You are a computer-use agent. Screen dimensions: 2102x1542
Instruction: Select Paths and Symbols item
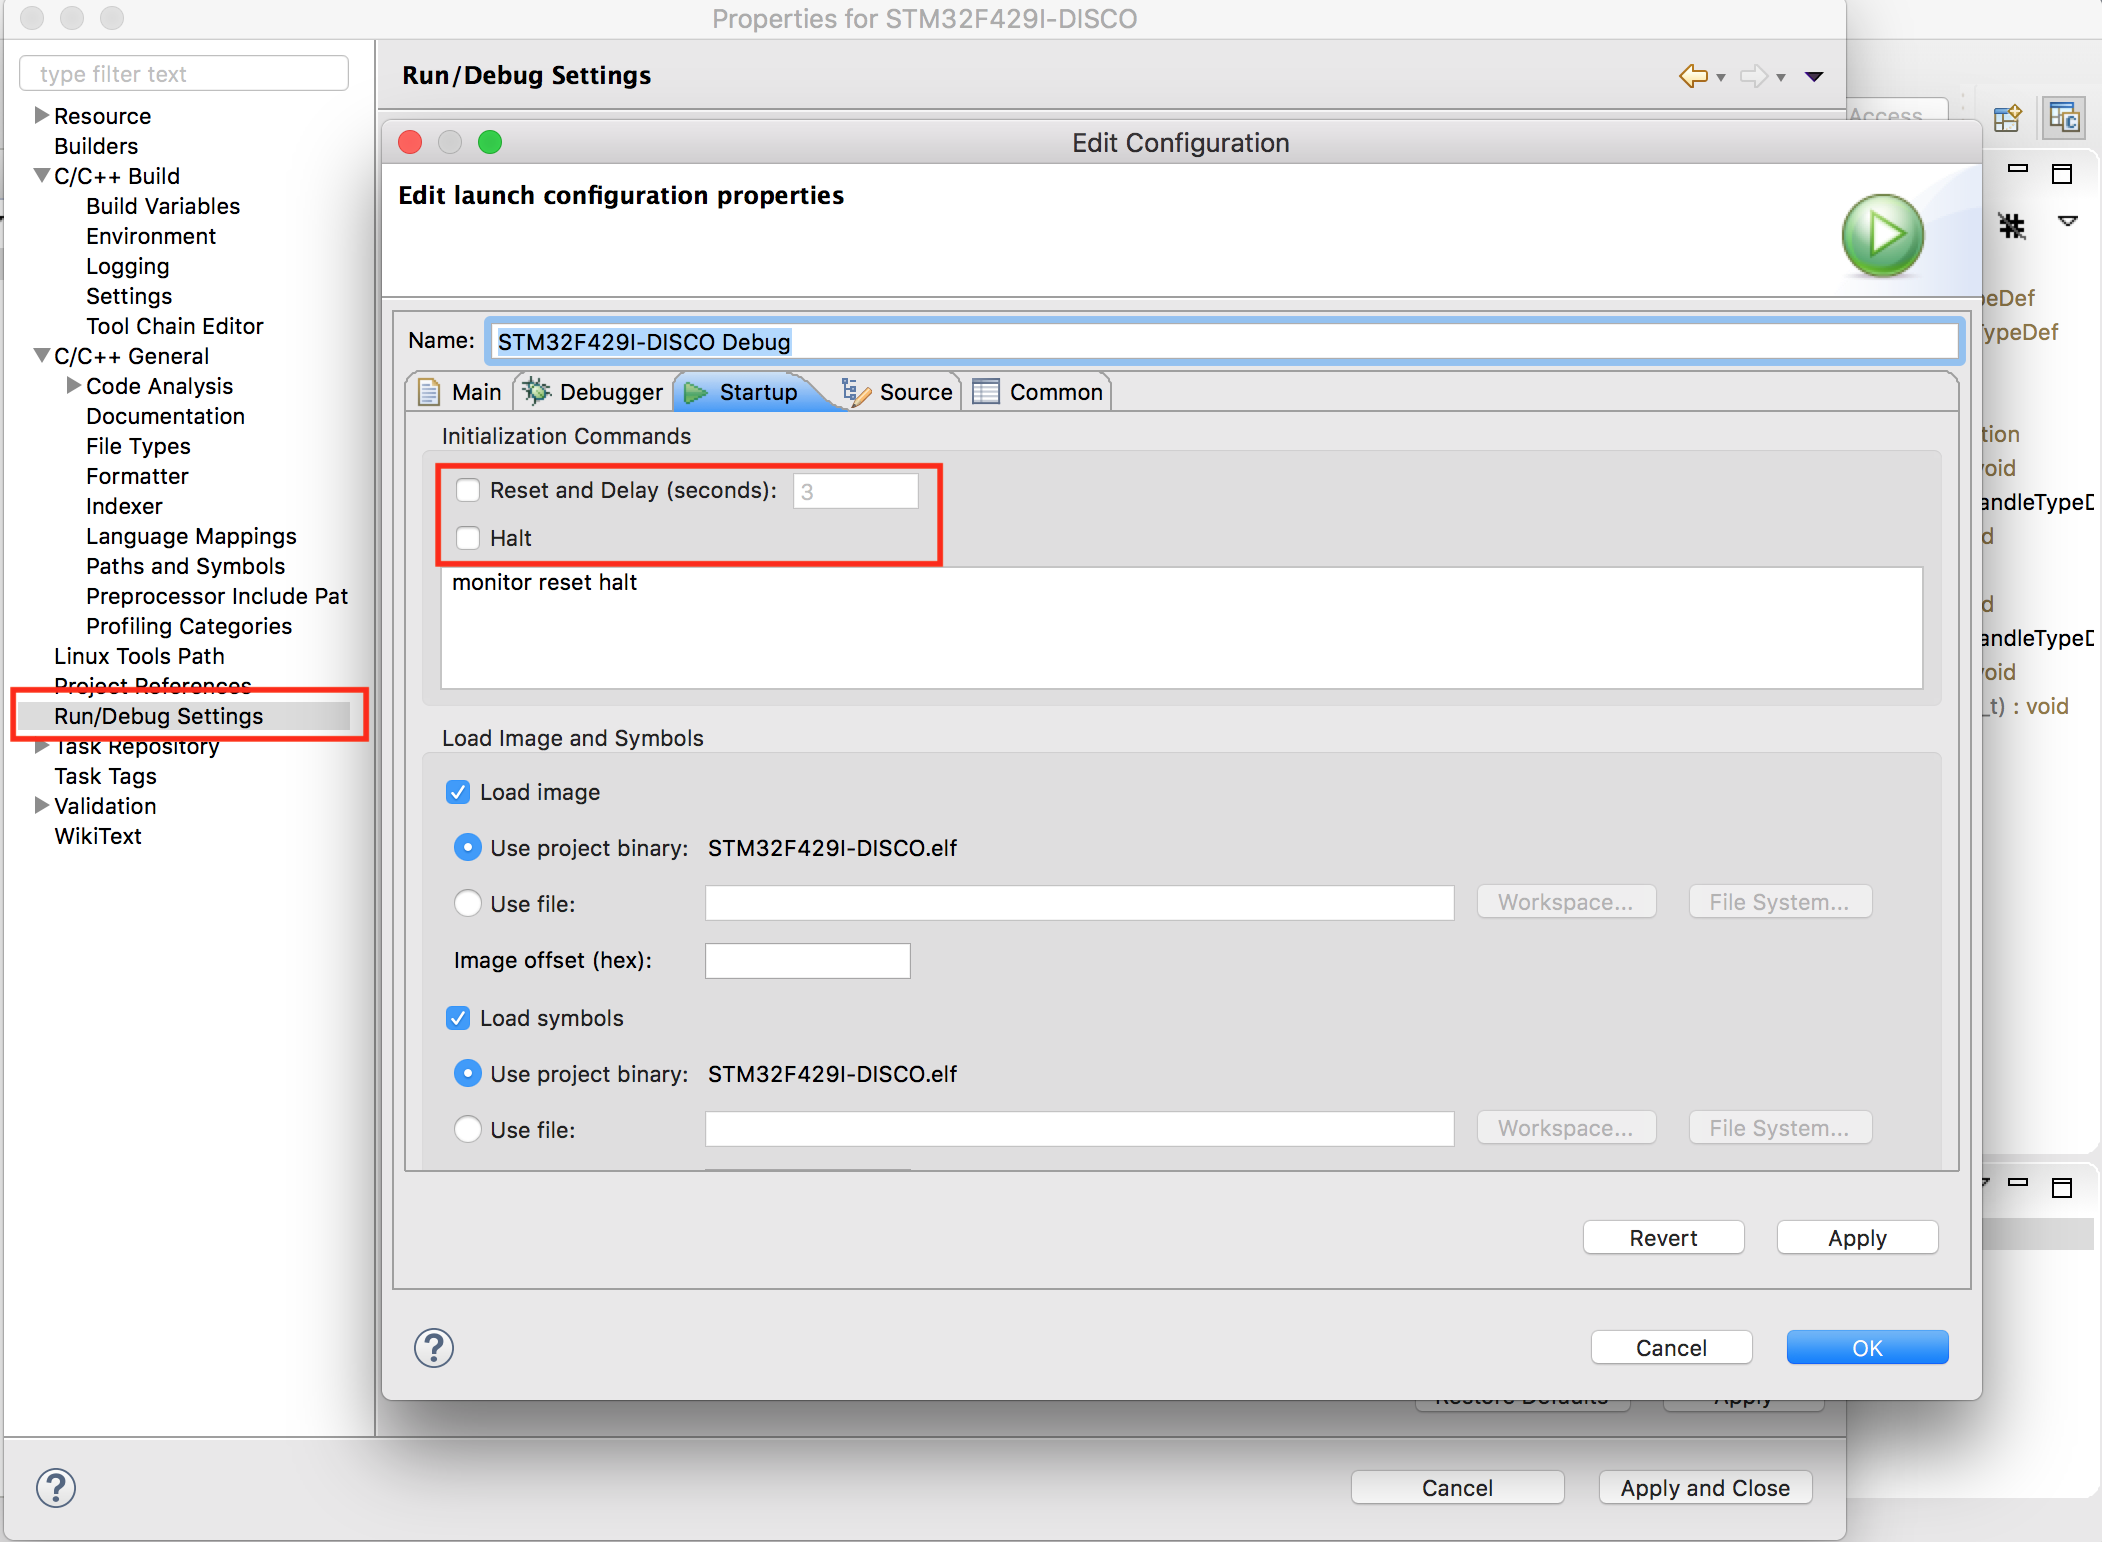tap(186, 566)
